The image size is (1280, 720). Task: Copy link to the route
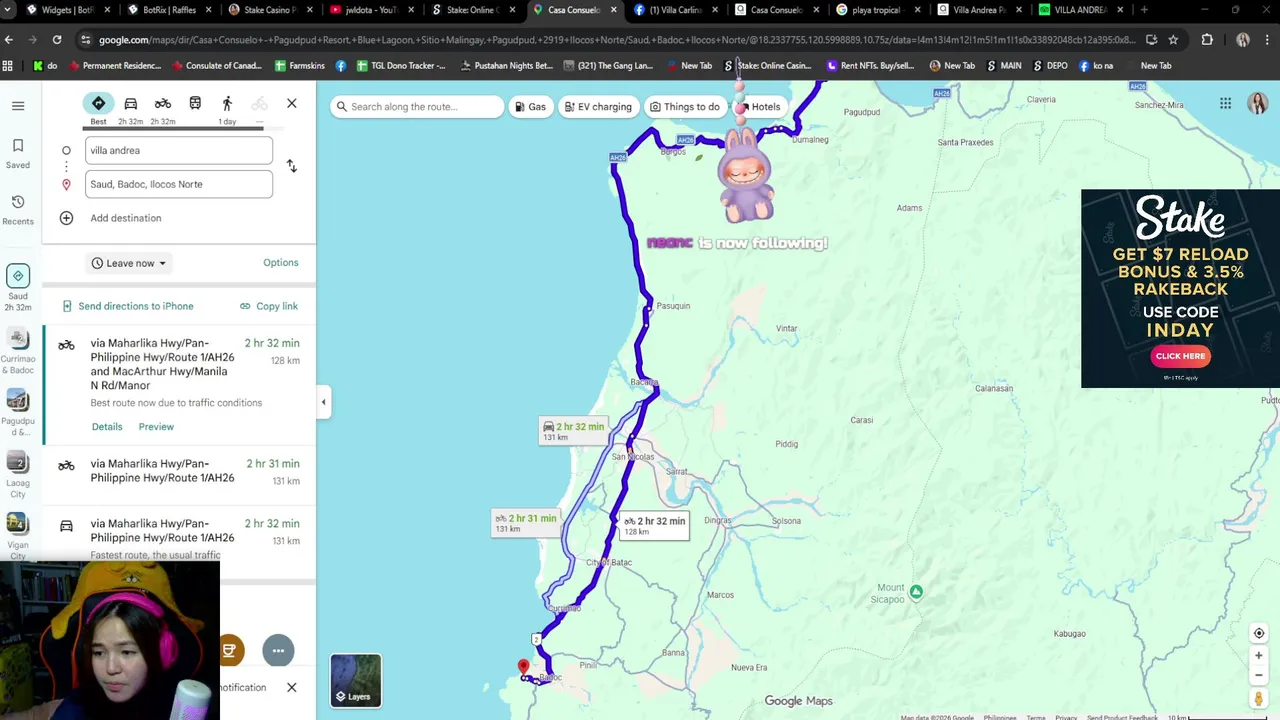click(269, 306)
